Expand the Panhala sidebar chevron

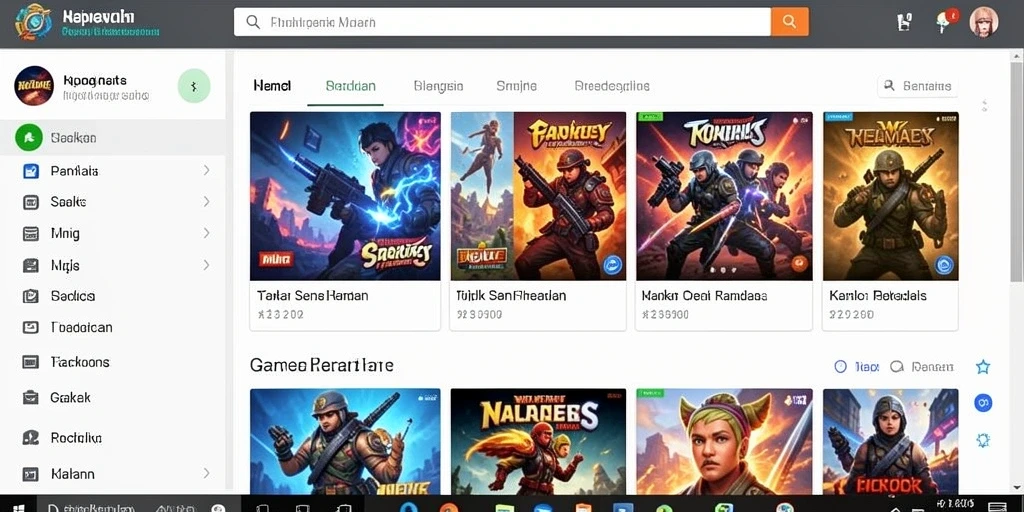tap(206, 170)
